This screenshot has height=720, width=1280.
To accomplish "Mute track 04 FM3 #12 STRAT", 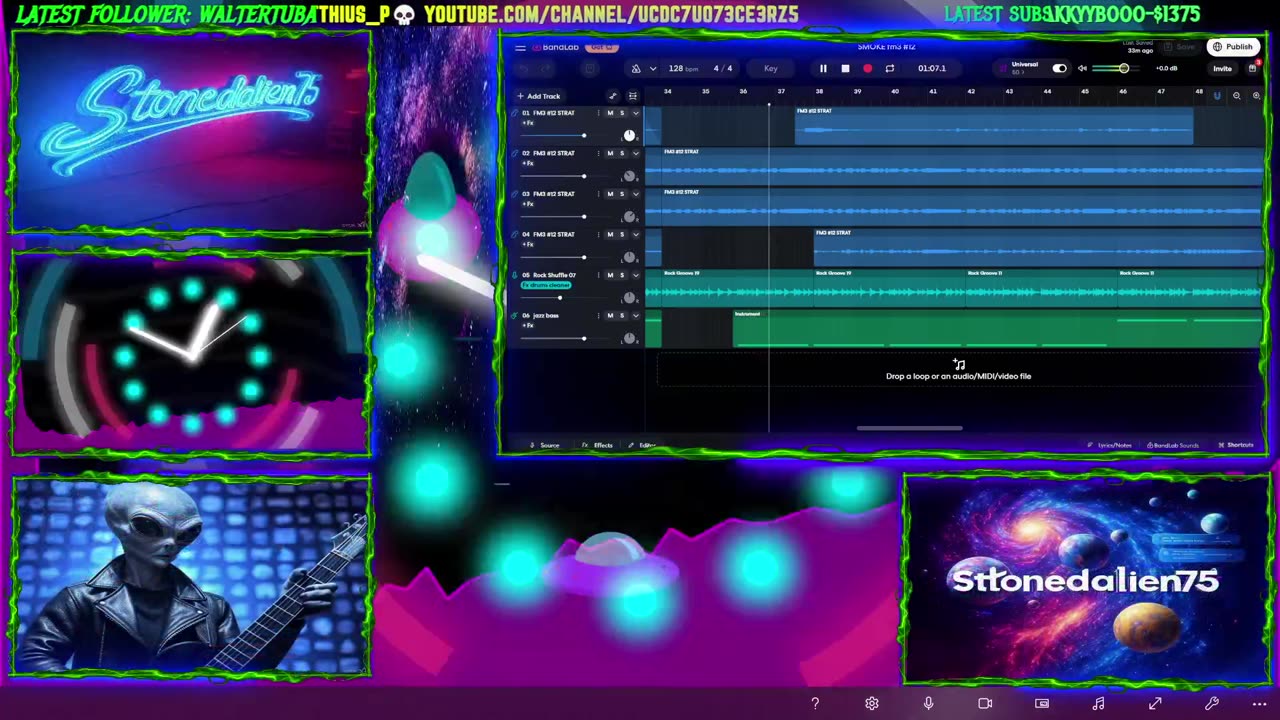I will click(x=610, y=234).
